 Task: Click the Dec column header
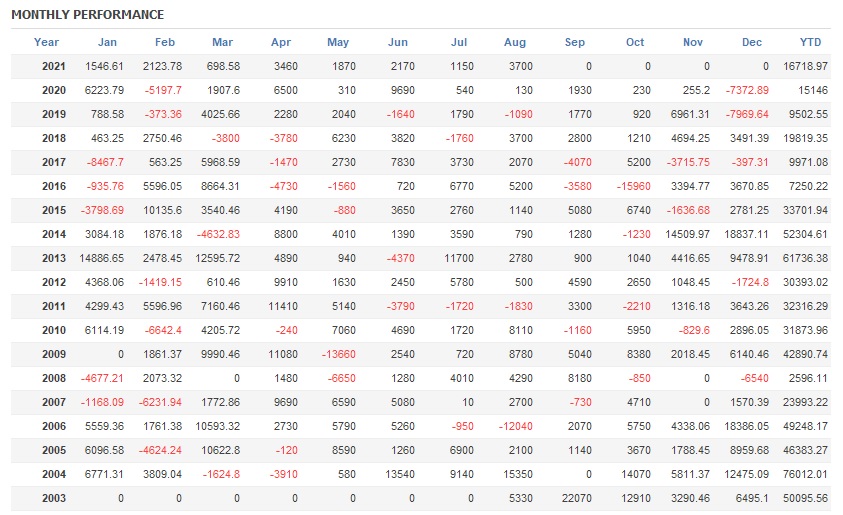coord(752,42)
